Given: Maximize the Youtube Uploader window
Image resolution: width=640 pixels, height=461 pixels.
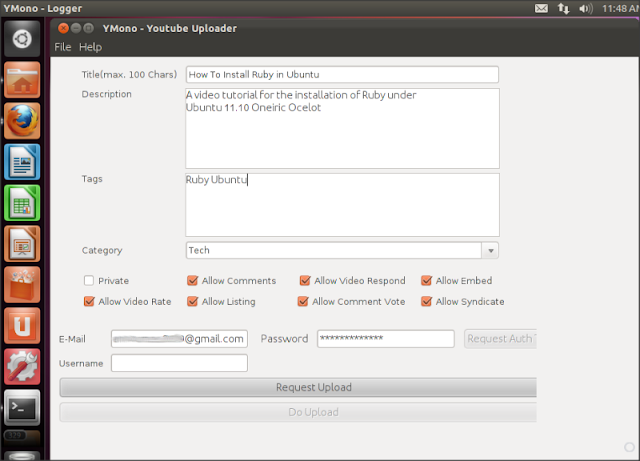Looking at the screenshot, I should [x=88, y=28].
